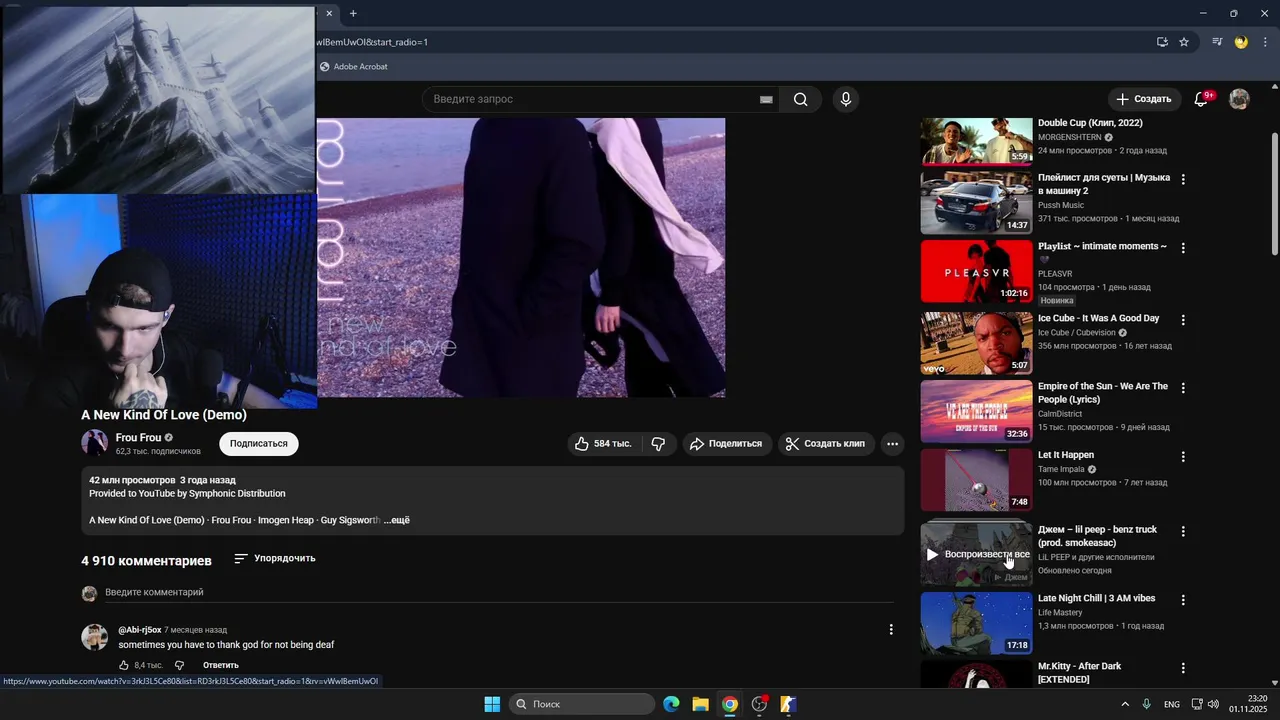The image size is (1280, 720).
Task: Open OBS Studio from the taskbar
Action: pyautogui.click(x=759, y=704)
